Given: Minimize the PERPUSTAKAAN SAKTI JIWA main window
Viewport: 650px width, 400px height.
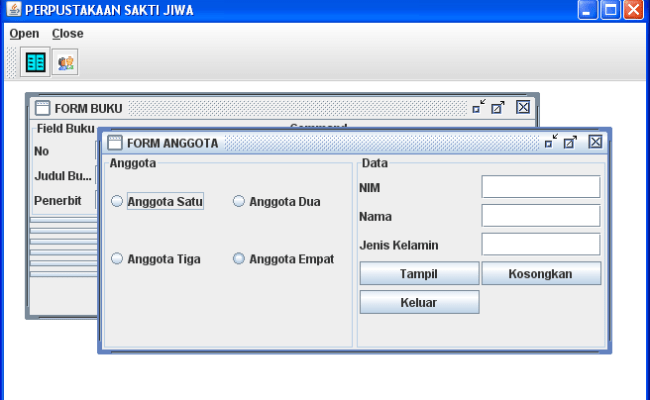Looking at the screenshot, I should coord(587,10).
